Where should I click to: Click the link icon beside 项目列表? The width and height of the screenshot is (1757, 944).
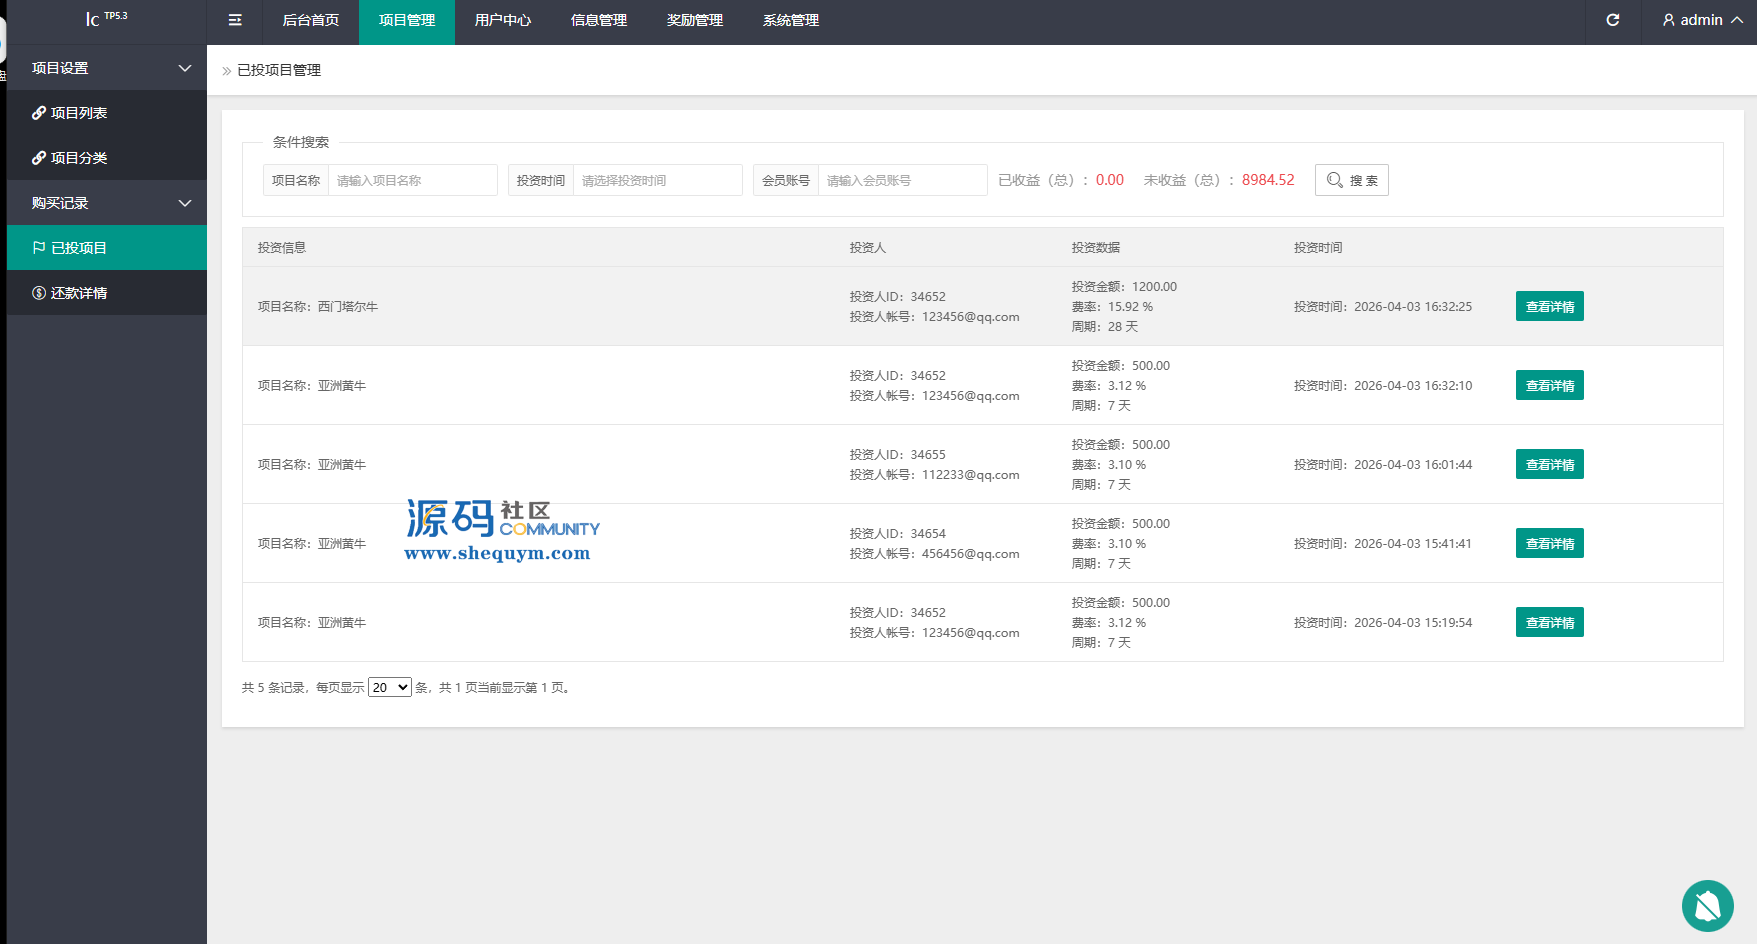tap(39, 113)
